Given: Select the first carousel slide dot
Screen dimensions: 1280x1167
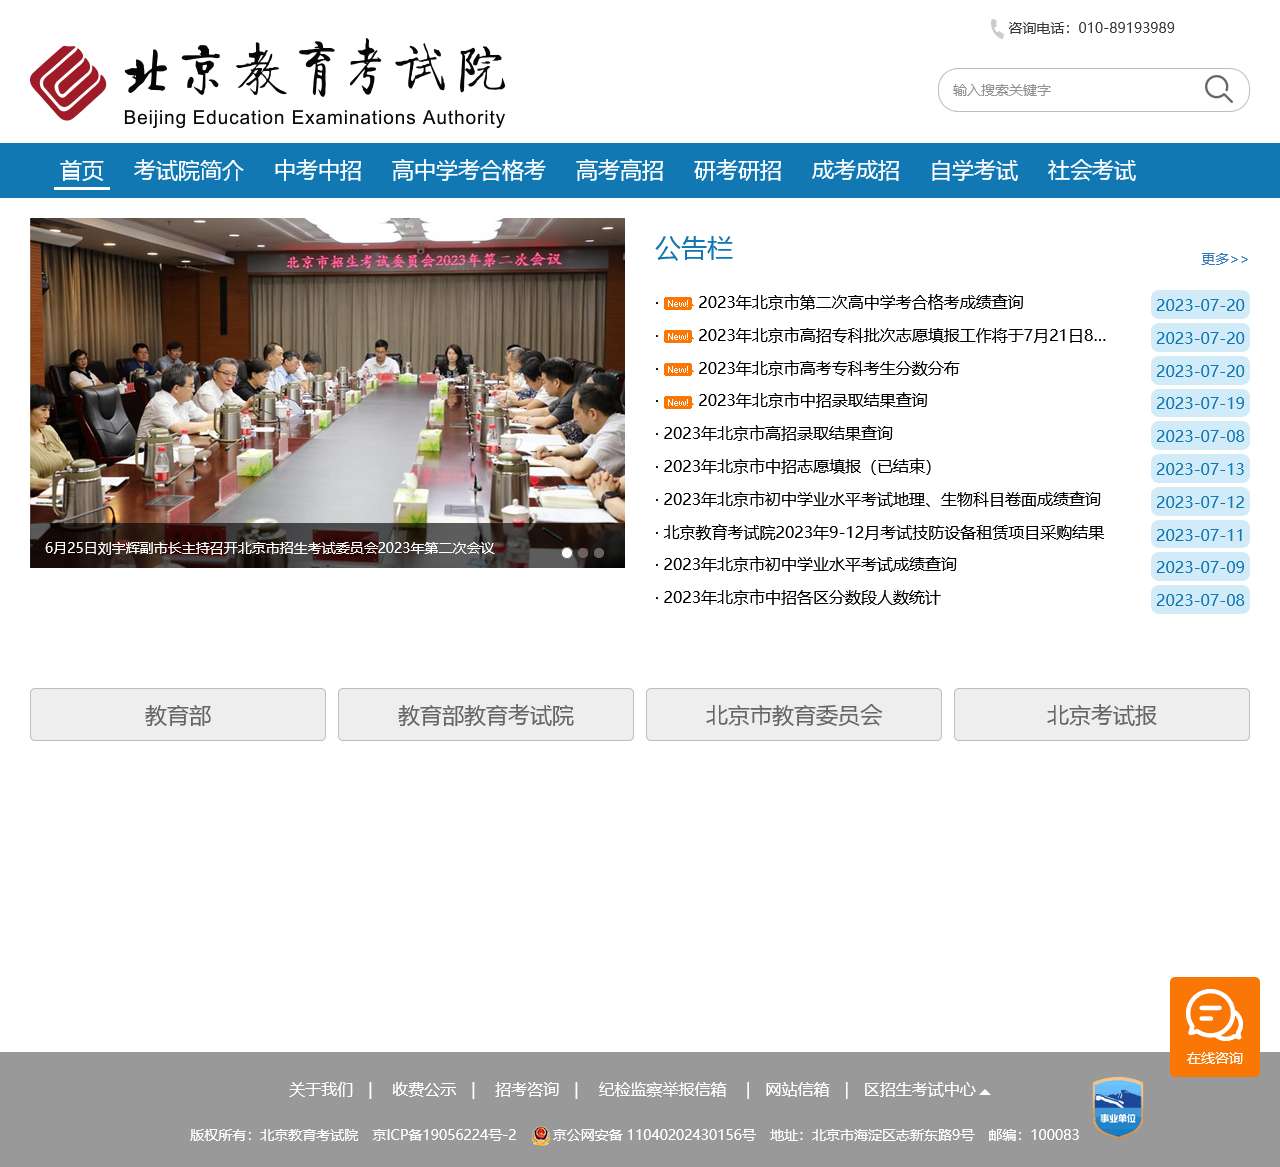Looking at the screenshot, I should point(567,553).
